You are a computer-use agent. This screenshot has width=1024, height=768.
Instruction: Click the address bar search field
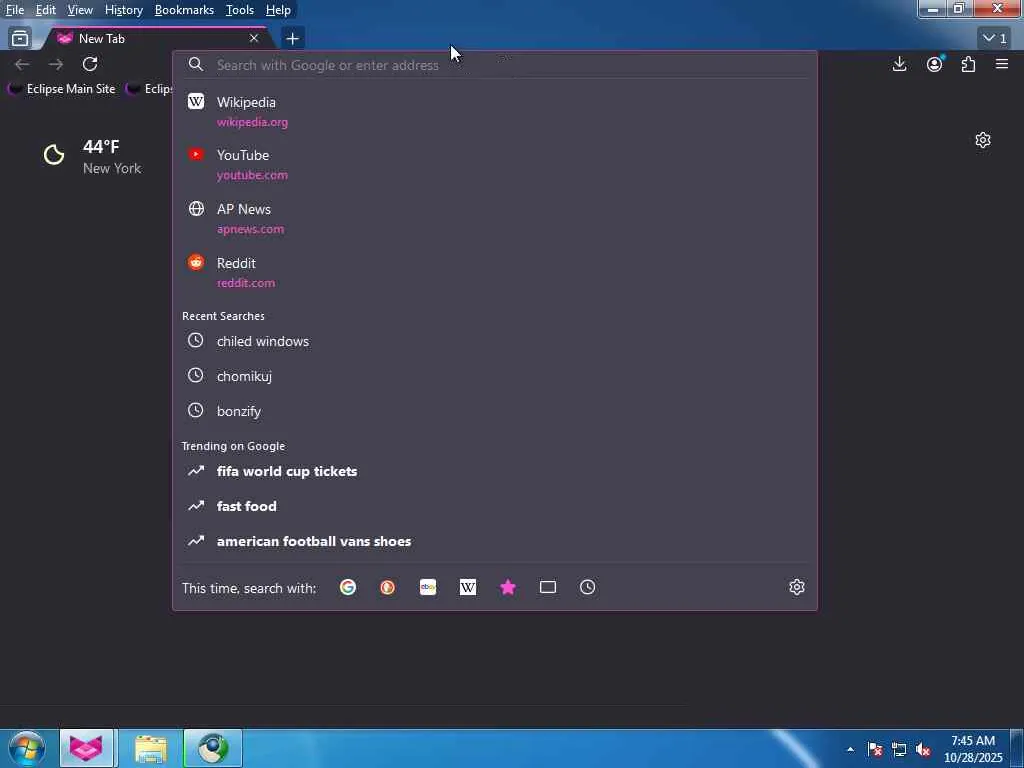[x=495, y=65]
